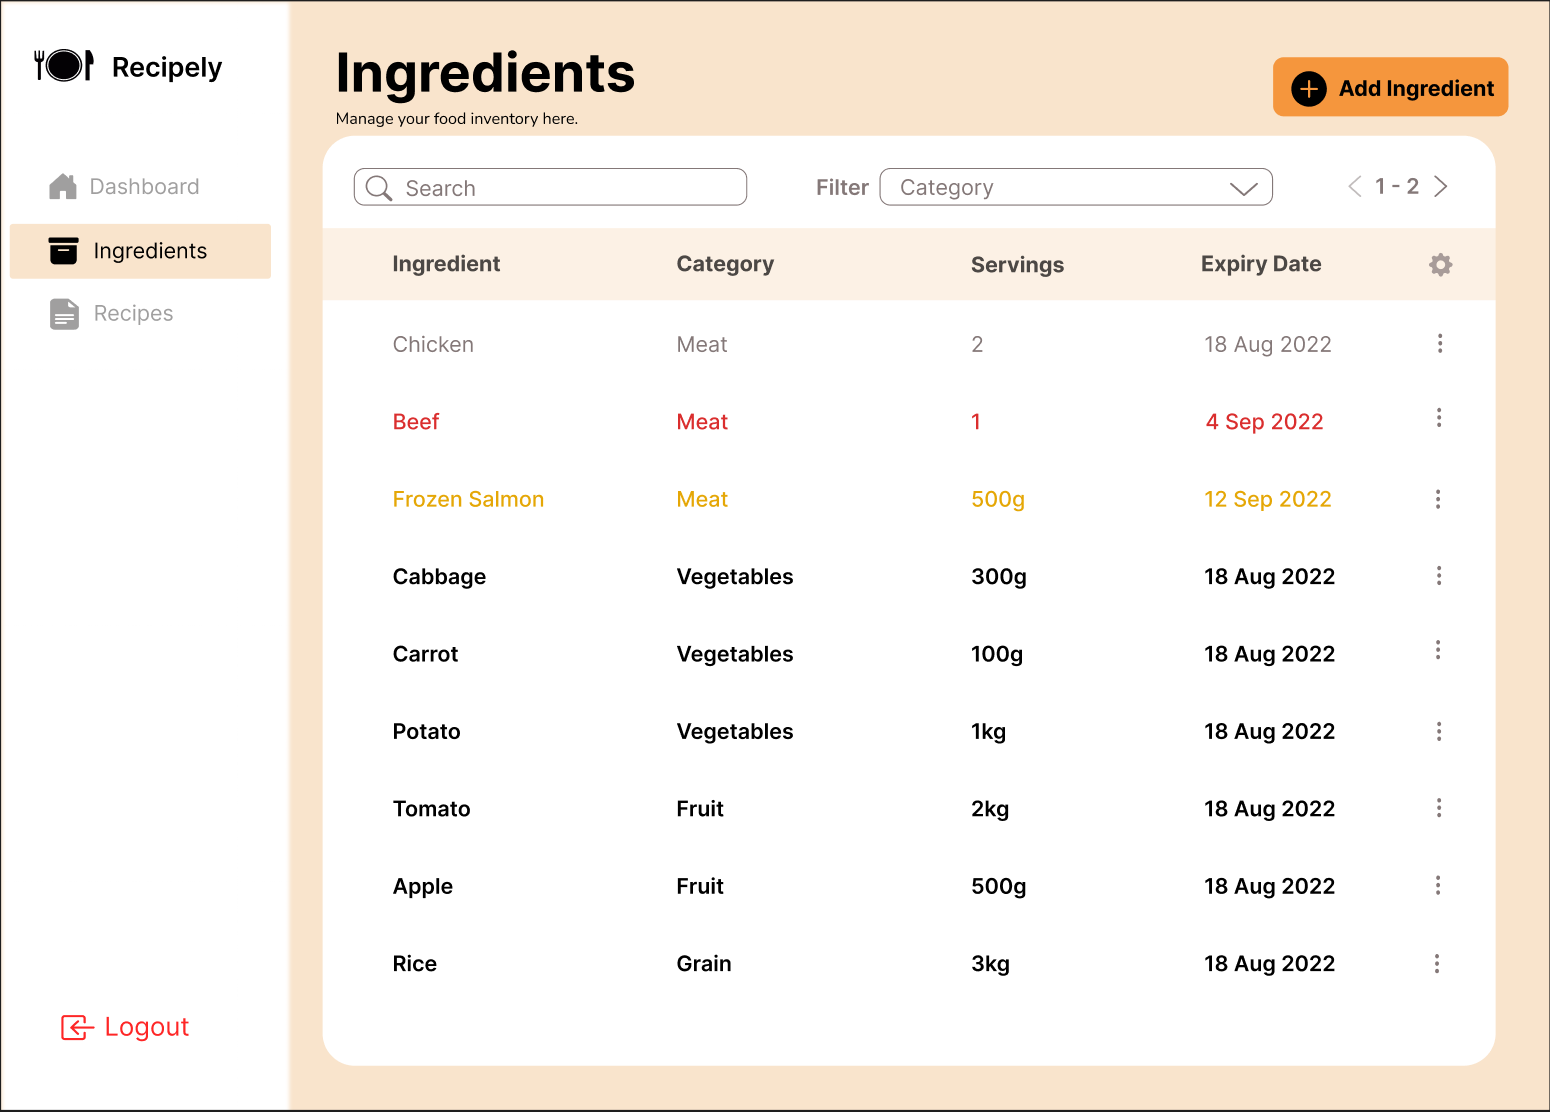Select the Rice ingredient name

tap(414, 964)
